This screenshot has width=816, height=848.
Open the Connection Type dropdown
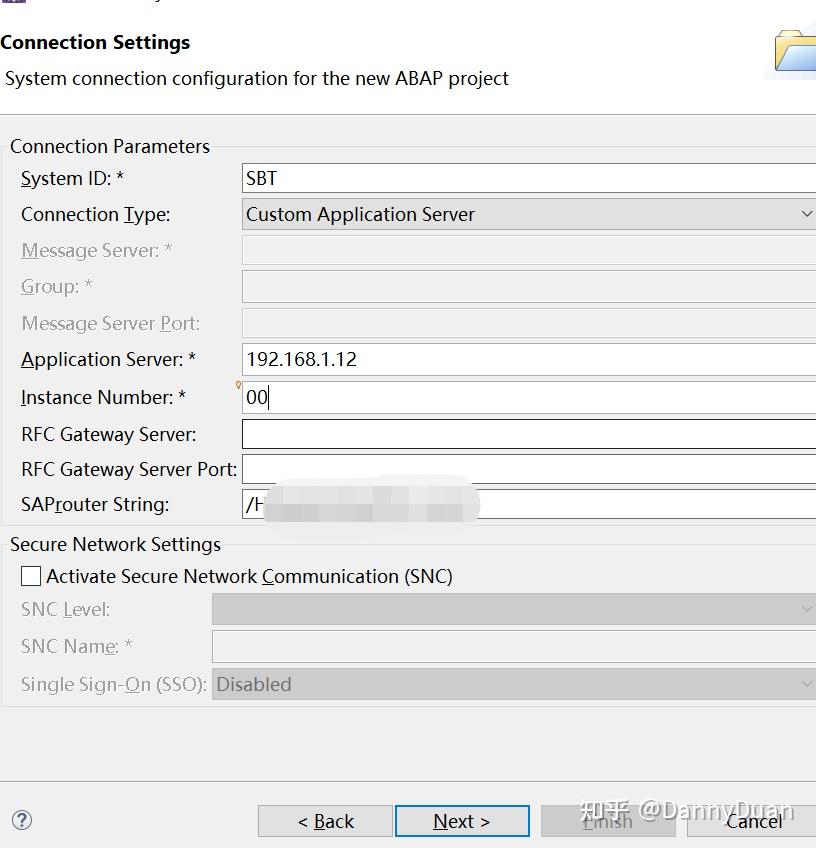point(530,214)
